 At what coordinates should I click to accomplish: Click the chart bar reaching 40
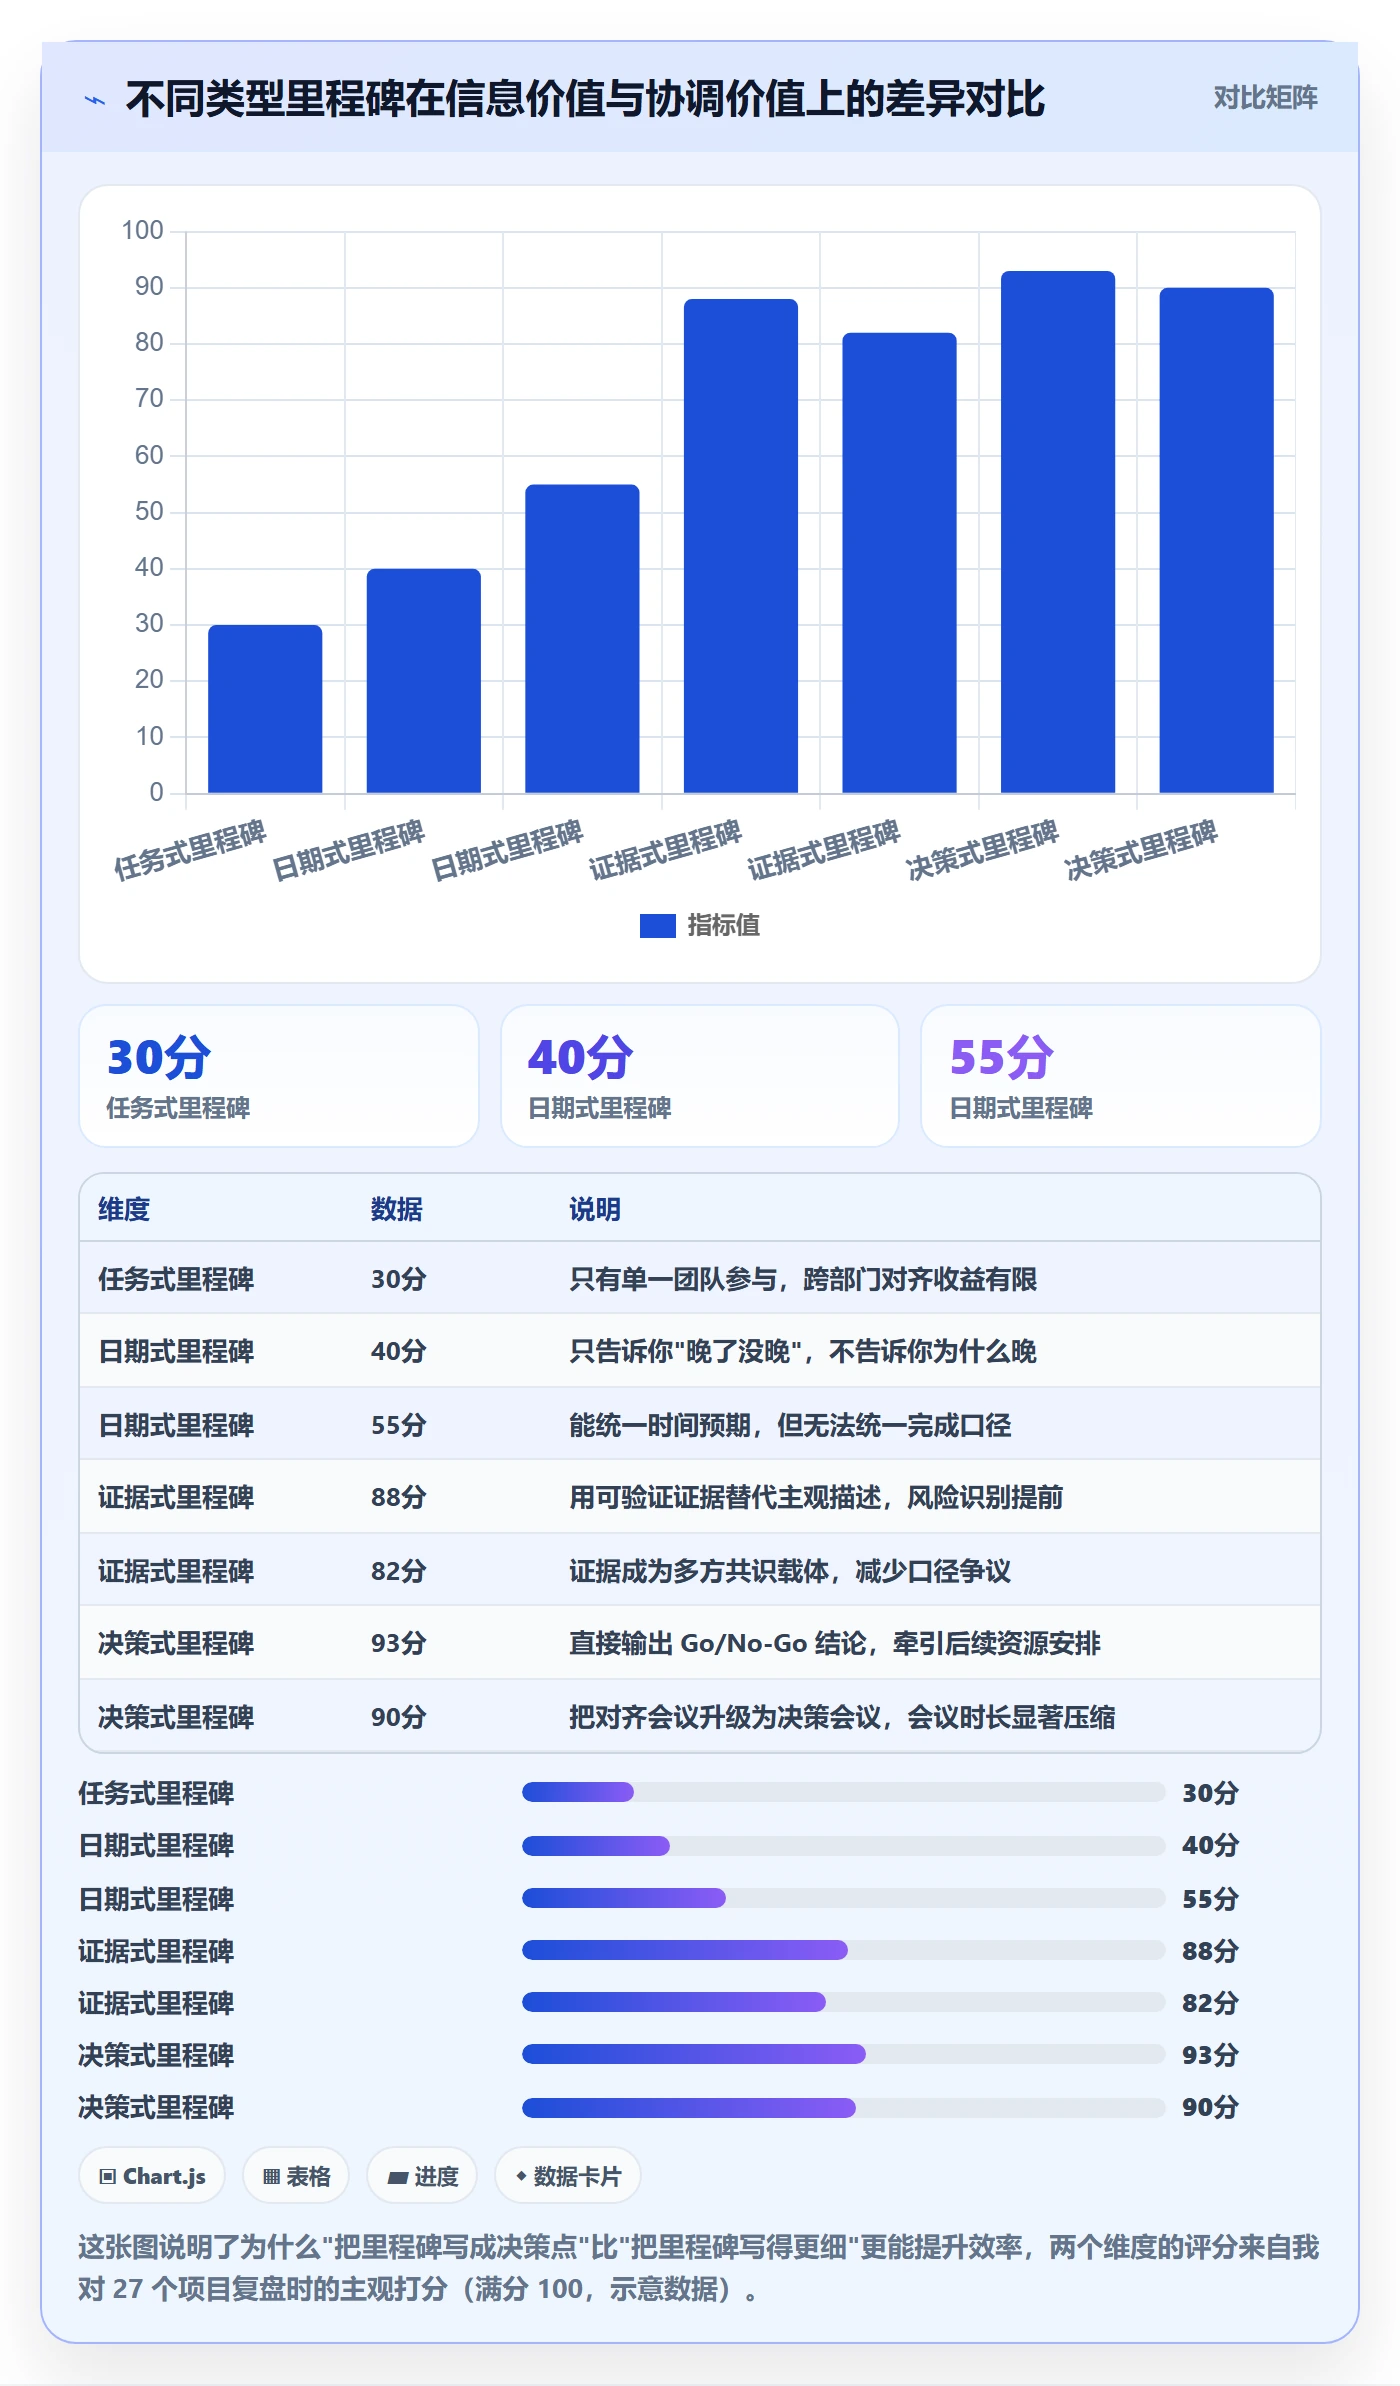click(x=424, y=681)
